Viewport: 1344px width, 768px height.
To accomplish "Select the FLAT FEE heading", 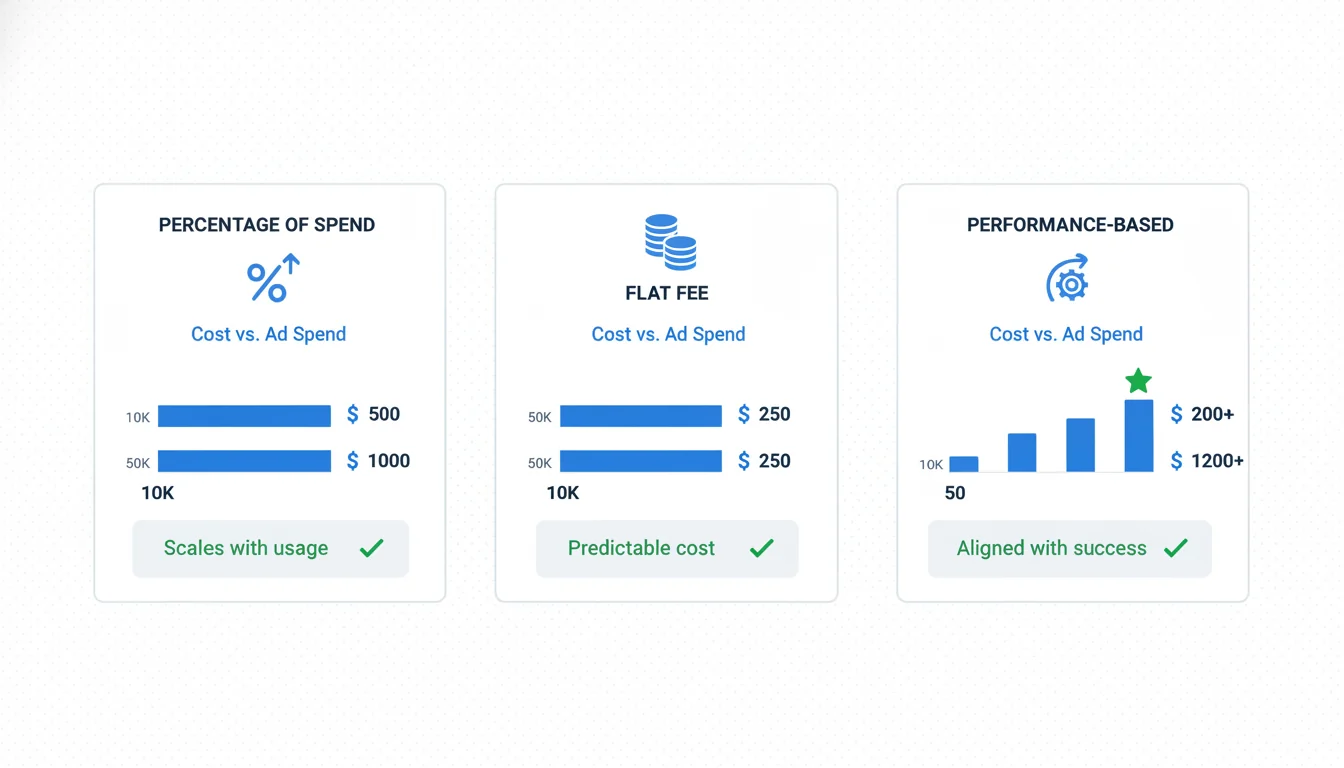I will coord(667,294).
